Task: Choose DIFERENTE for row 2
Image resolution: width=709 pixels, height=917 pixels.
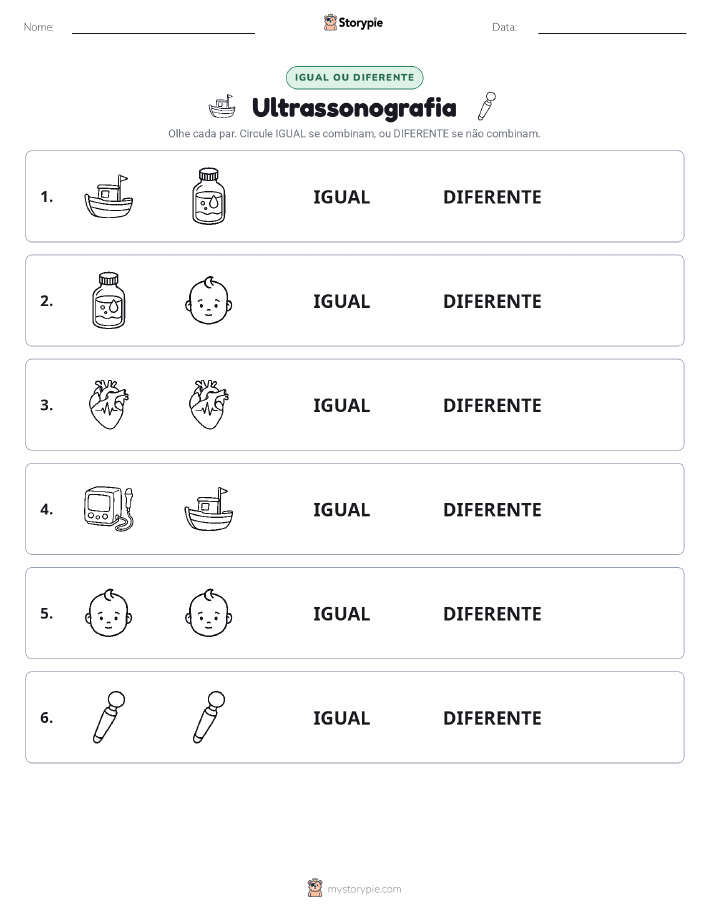Action: point(492,301)
